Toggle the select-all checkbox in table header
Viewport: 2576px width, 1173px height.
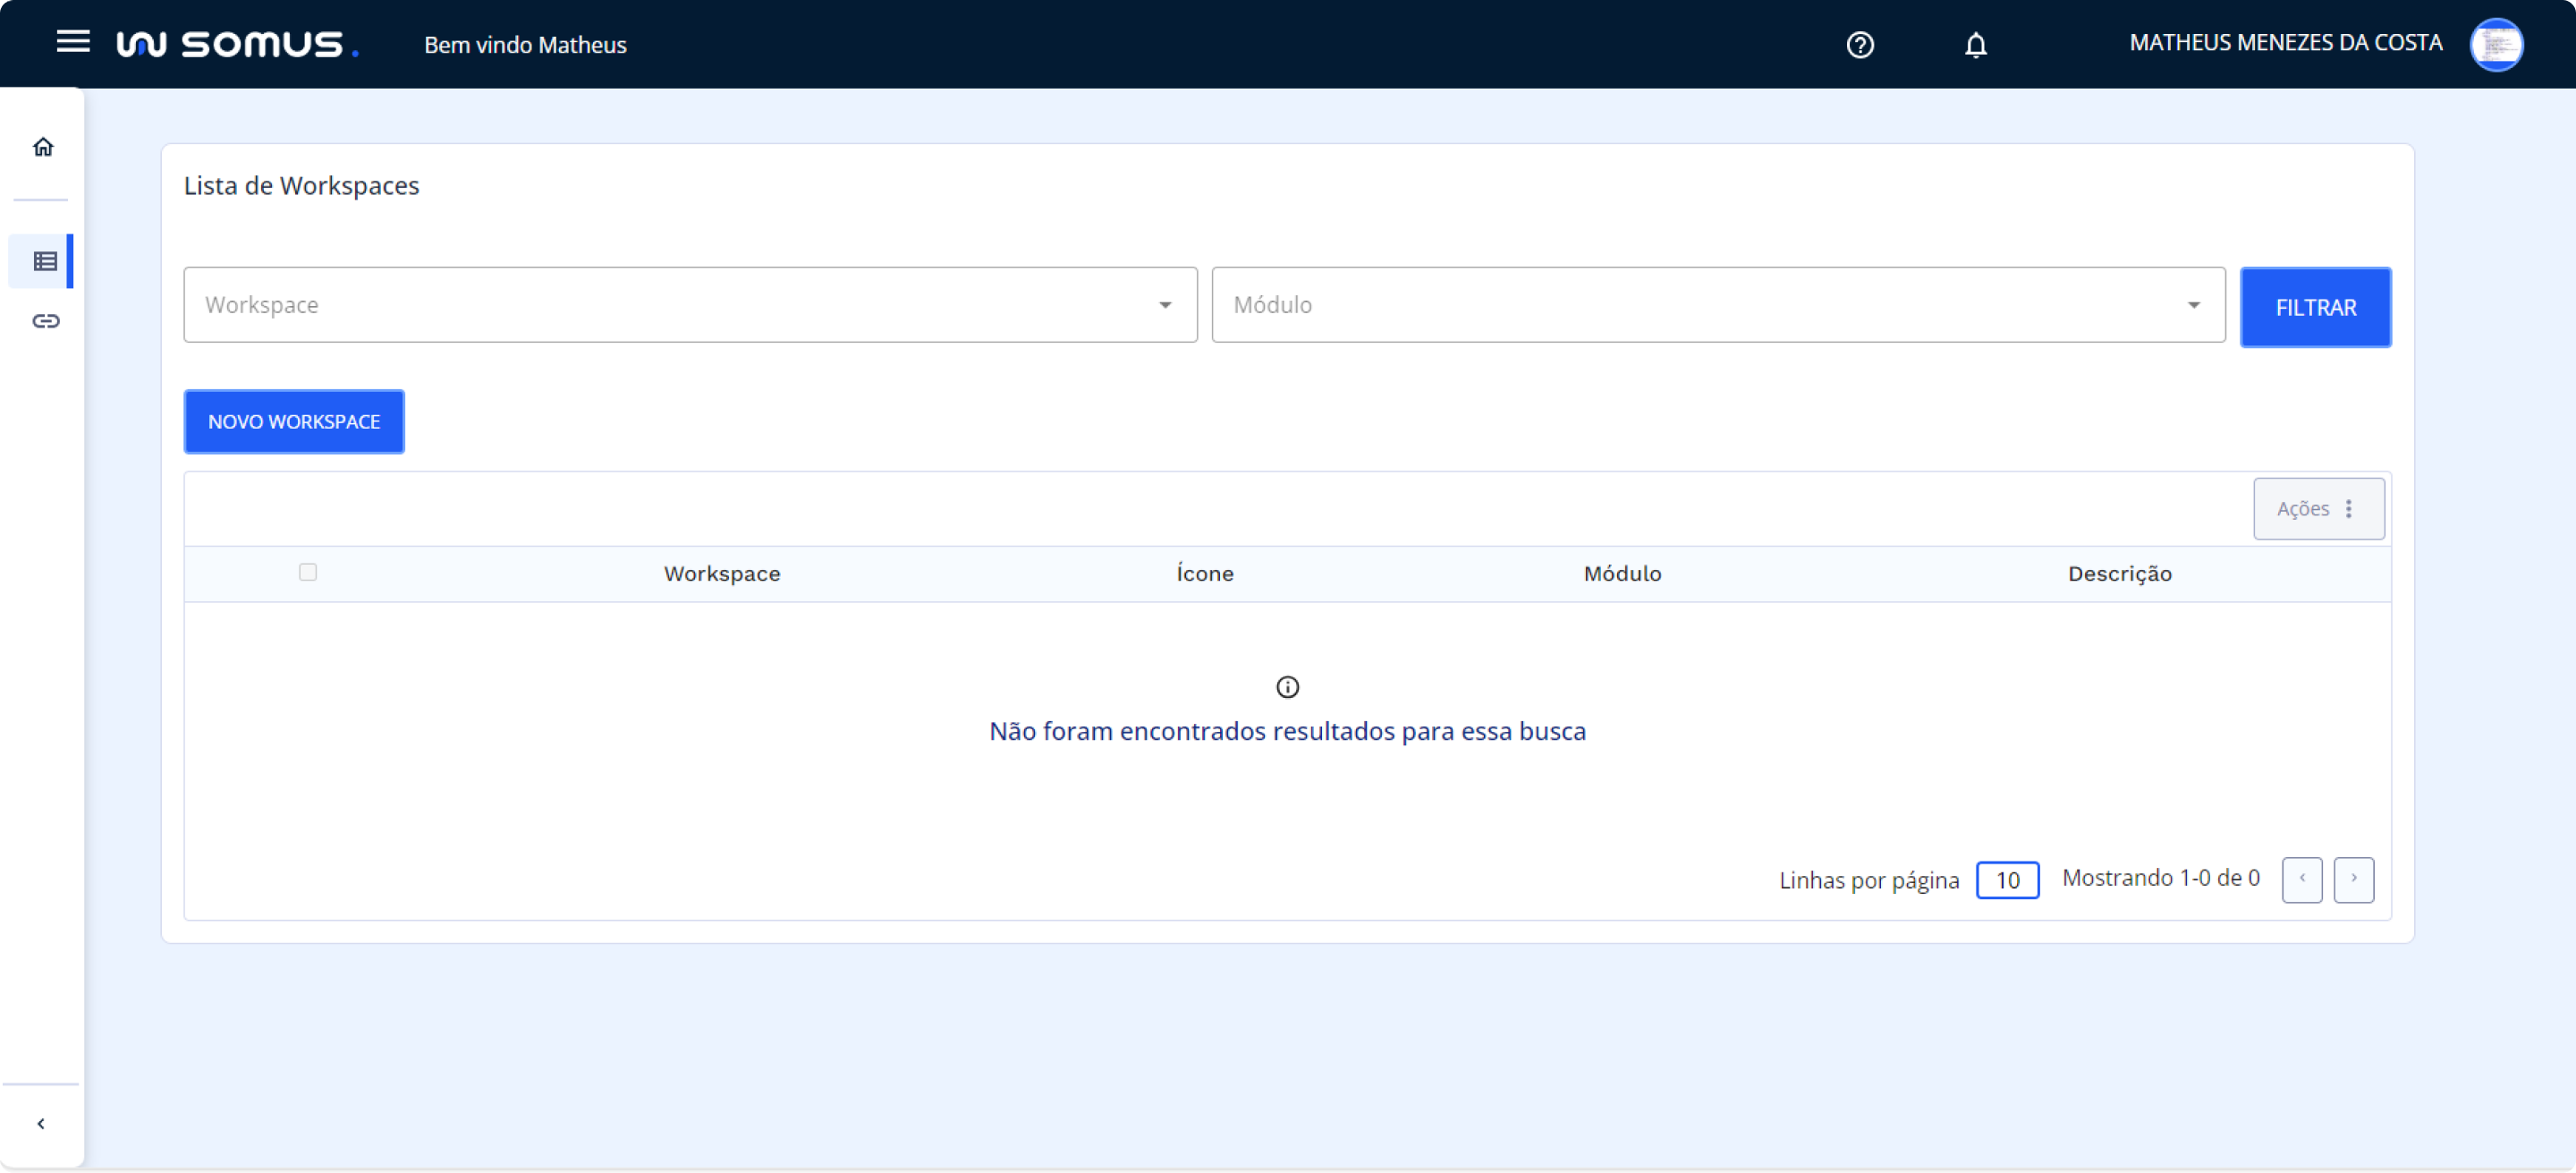[x=308, y=572]
